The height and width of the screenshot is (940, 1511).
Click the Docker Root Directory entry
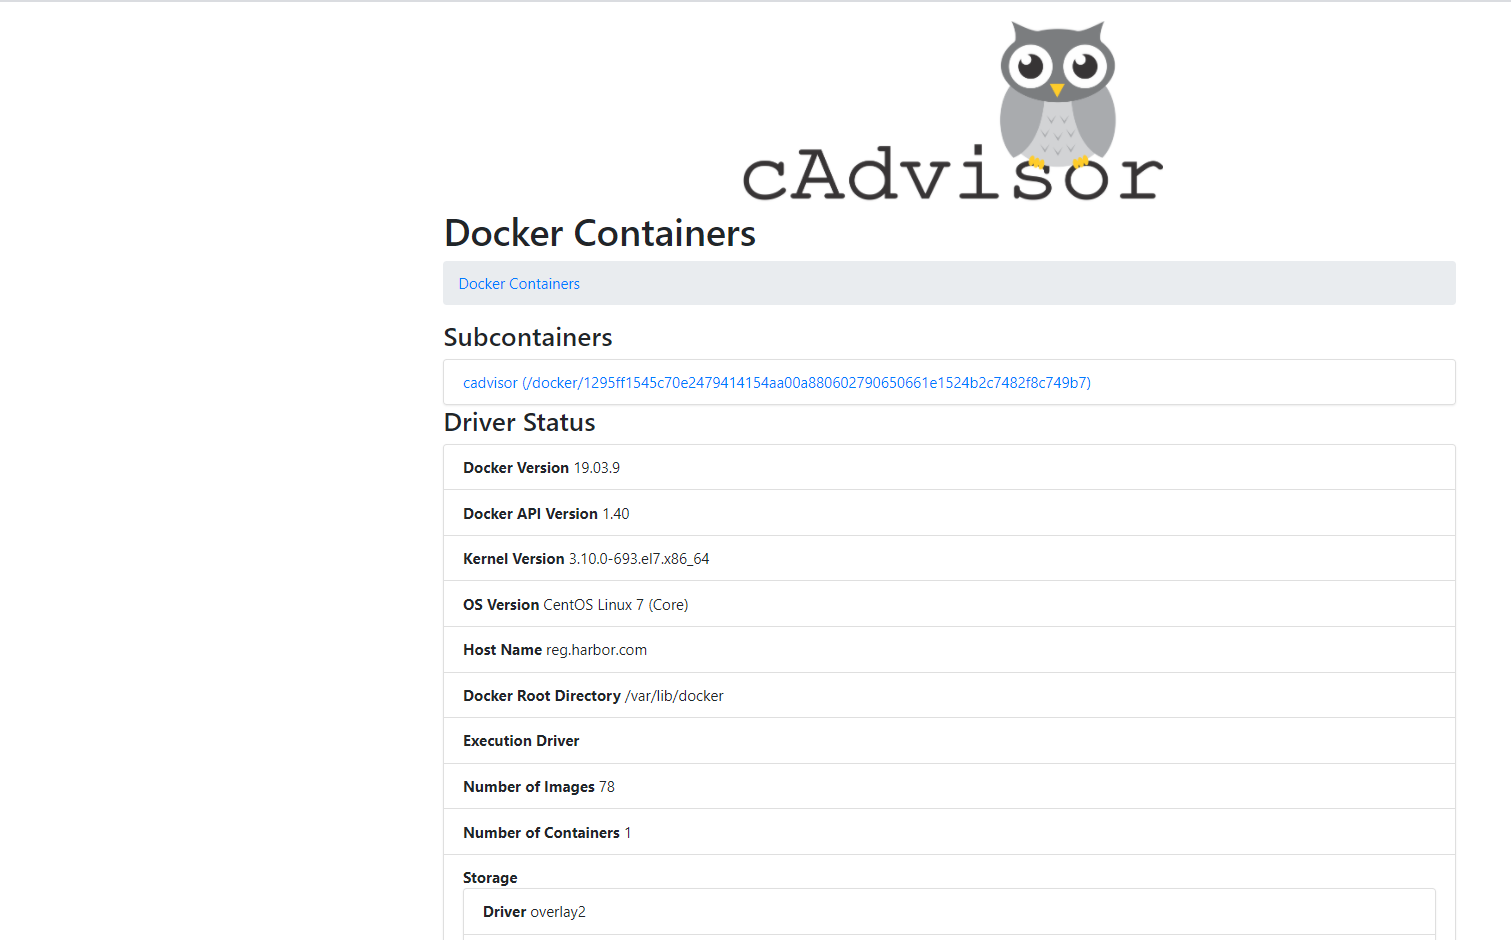(x=593, y=695)
